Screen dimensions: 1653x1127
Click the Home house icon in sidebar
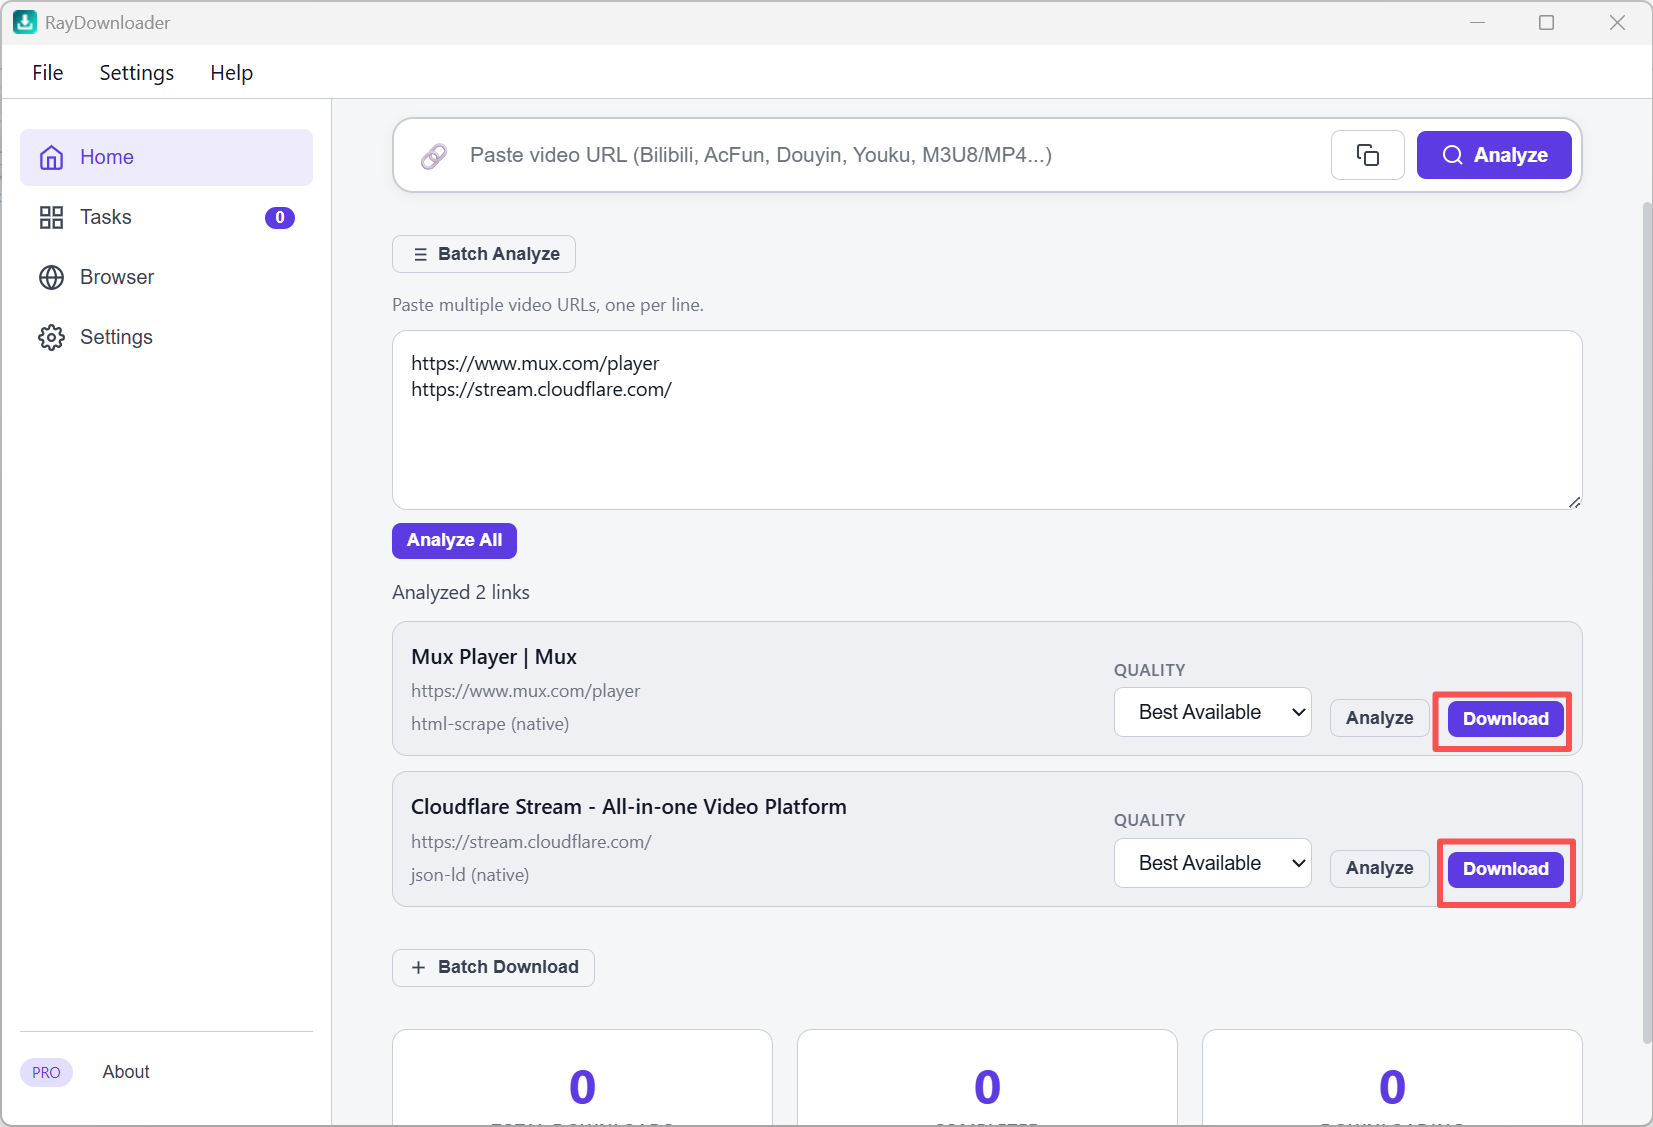(x=51, y=157)
